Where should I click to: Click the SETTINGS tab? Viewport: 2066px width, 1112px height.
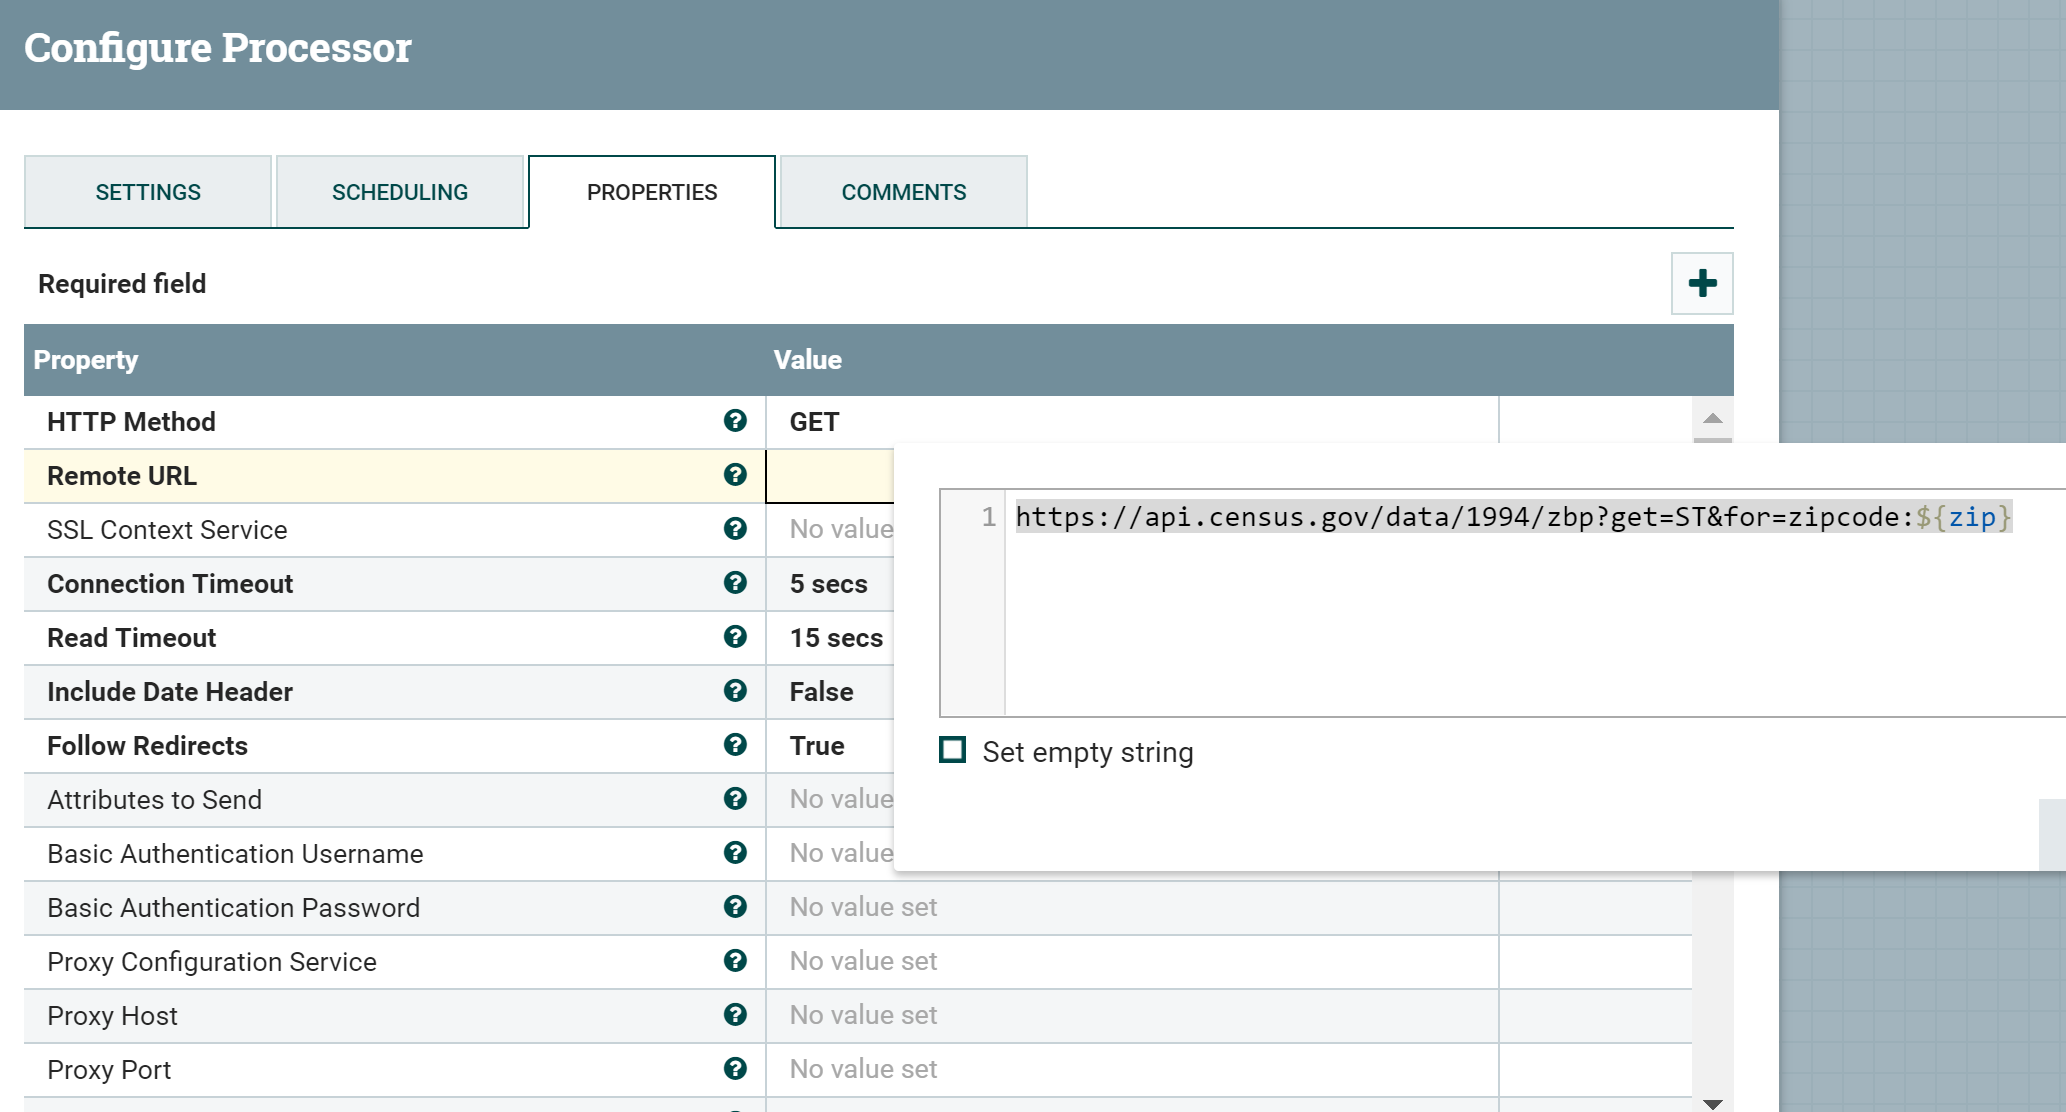pos(148,192)
